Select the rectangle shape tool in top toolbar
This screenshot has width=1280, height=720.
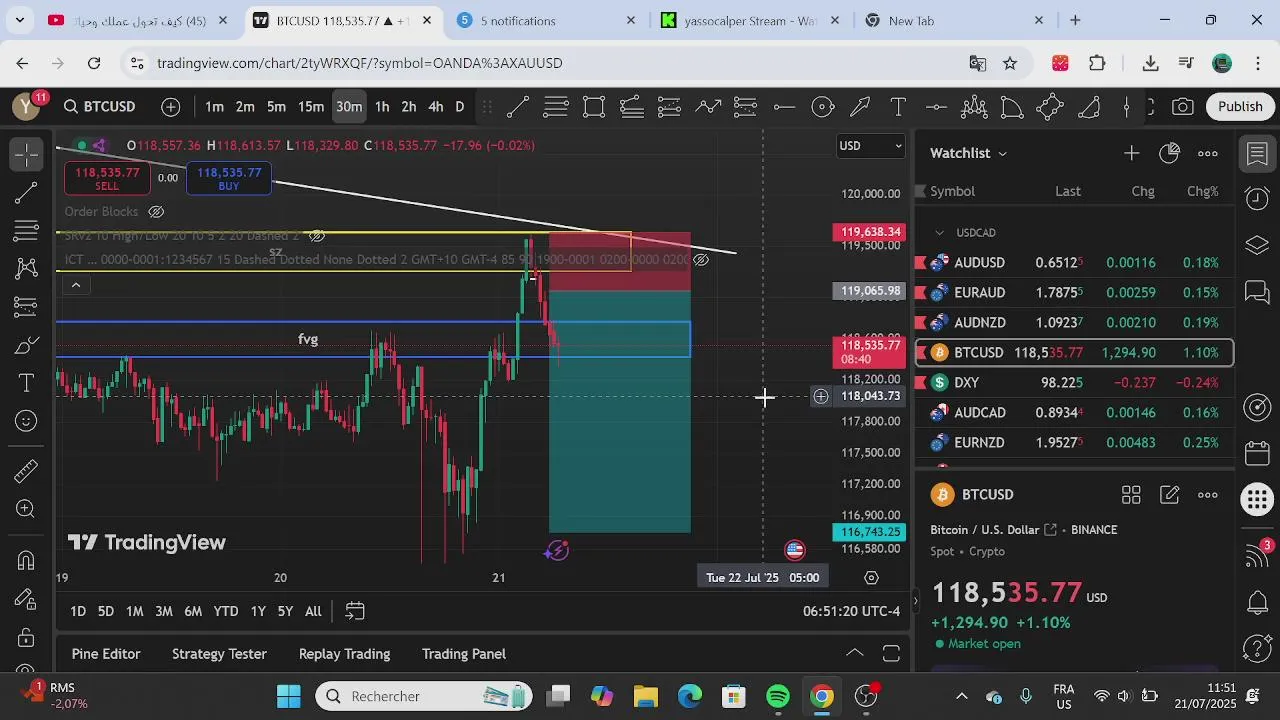pyautogui.click(x=594, y=107)
